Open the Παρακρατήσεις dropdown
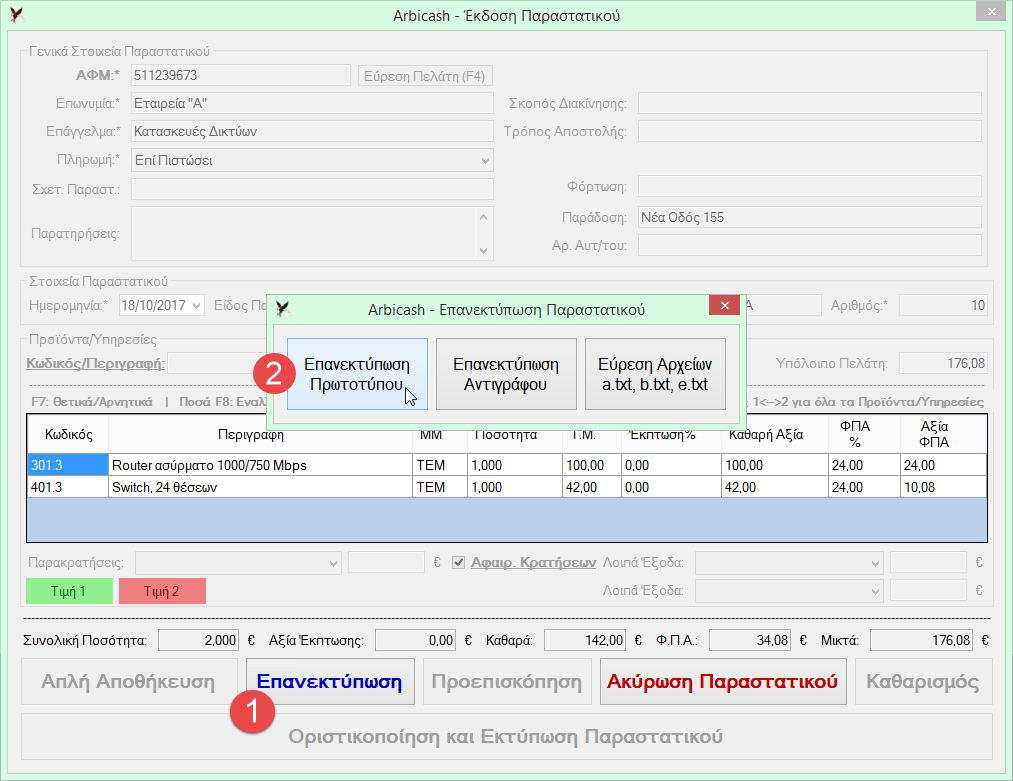 238,563
